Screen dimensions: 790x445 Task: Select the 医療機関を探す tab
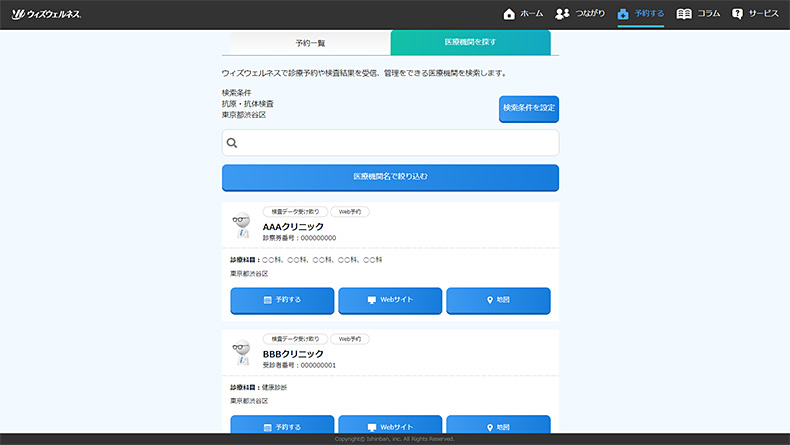470,43
